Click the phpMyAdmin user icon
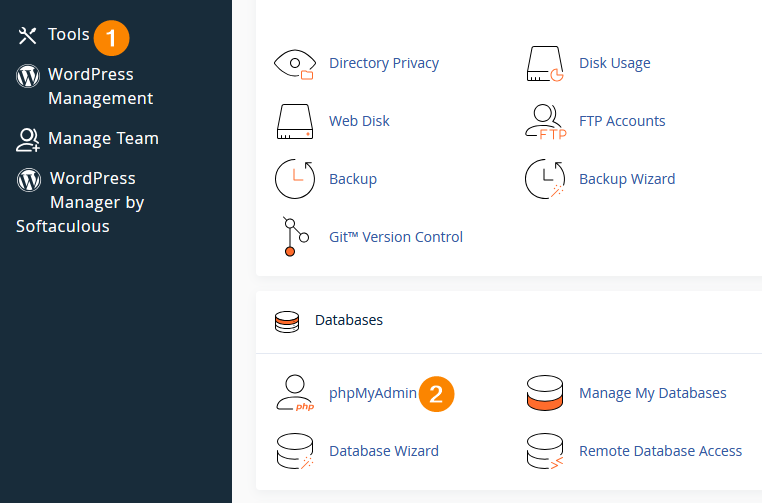This screenshot has height=503, width=762. tap(295, 393)
